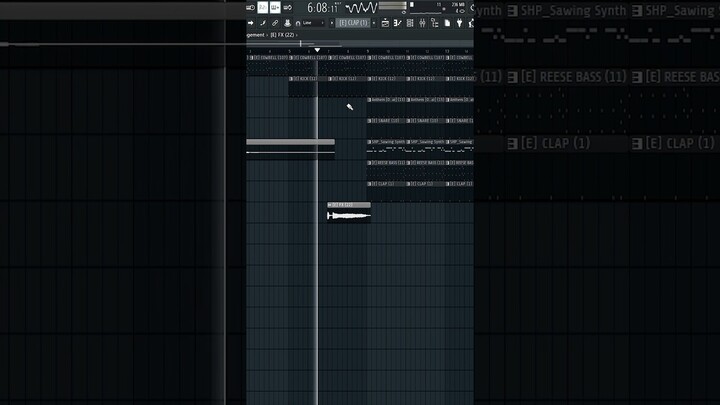The height and width of the screenshot is (405, 720).
Task: Click the 6:08:11 time display
Action: click(322, 8)
